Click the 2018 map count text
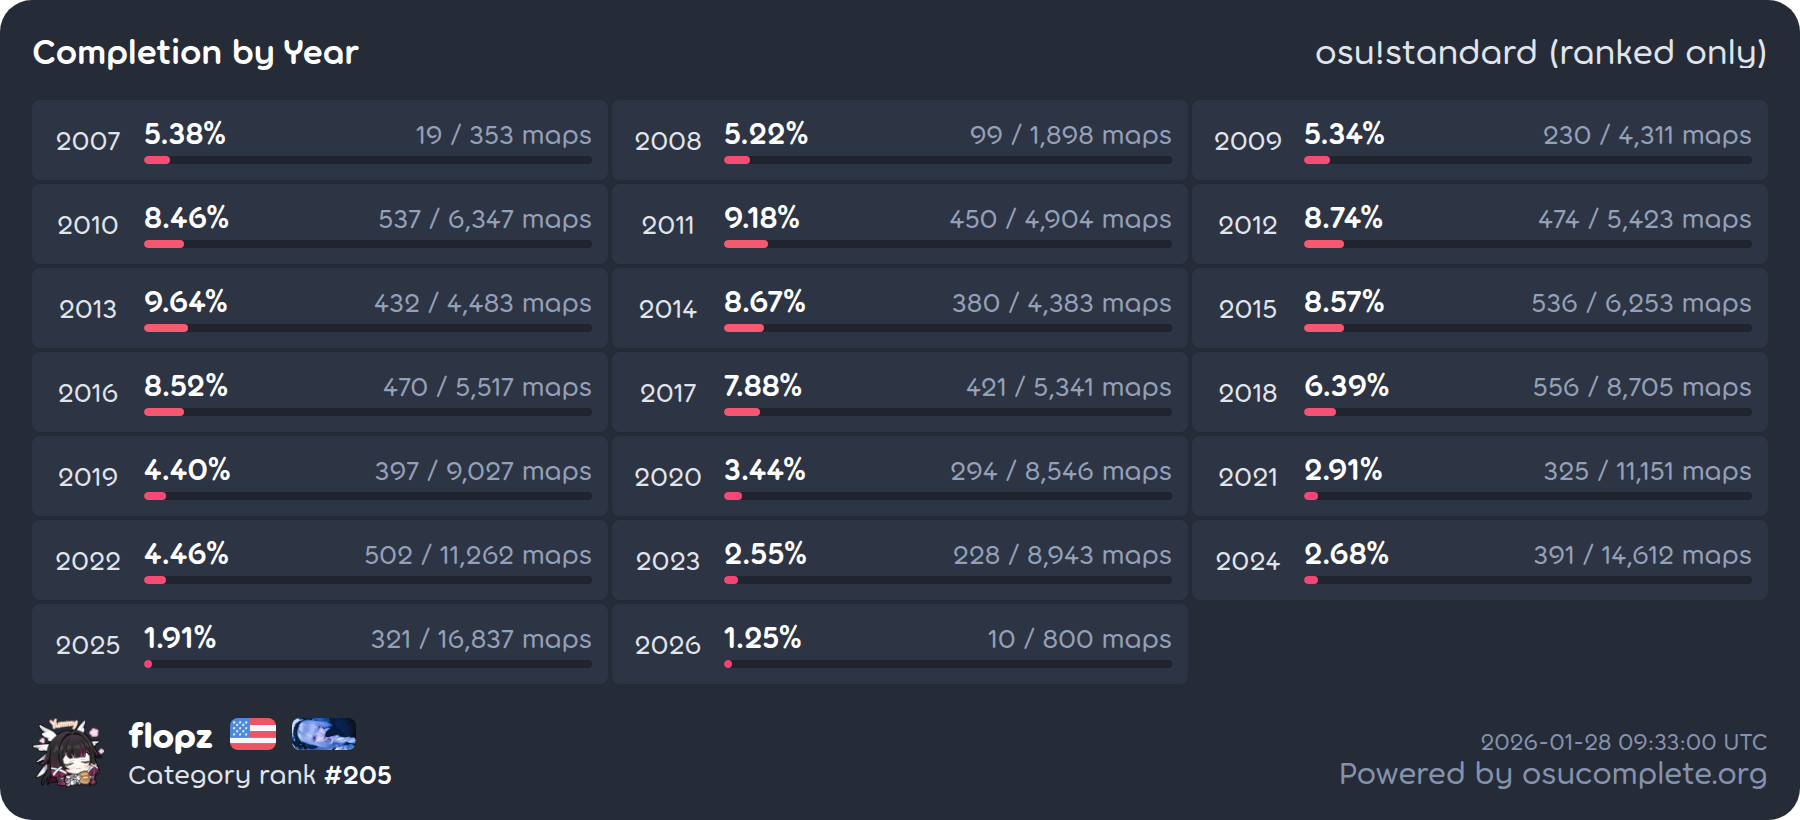The width and height of the screenshot is (1800, 820). coord(1641,387)
